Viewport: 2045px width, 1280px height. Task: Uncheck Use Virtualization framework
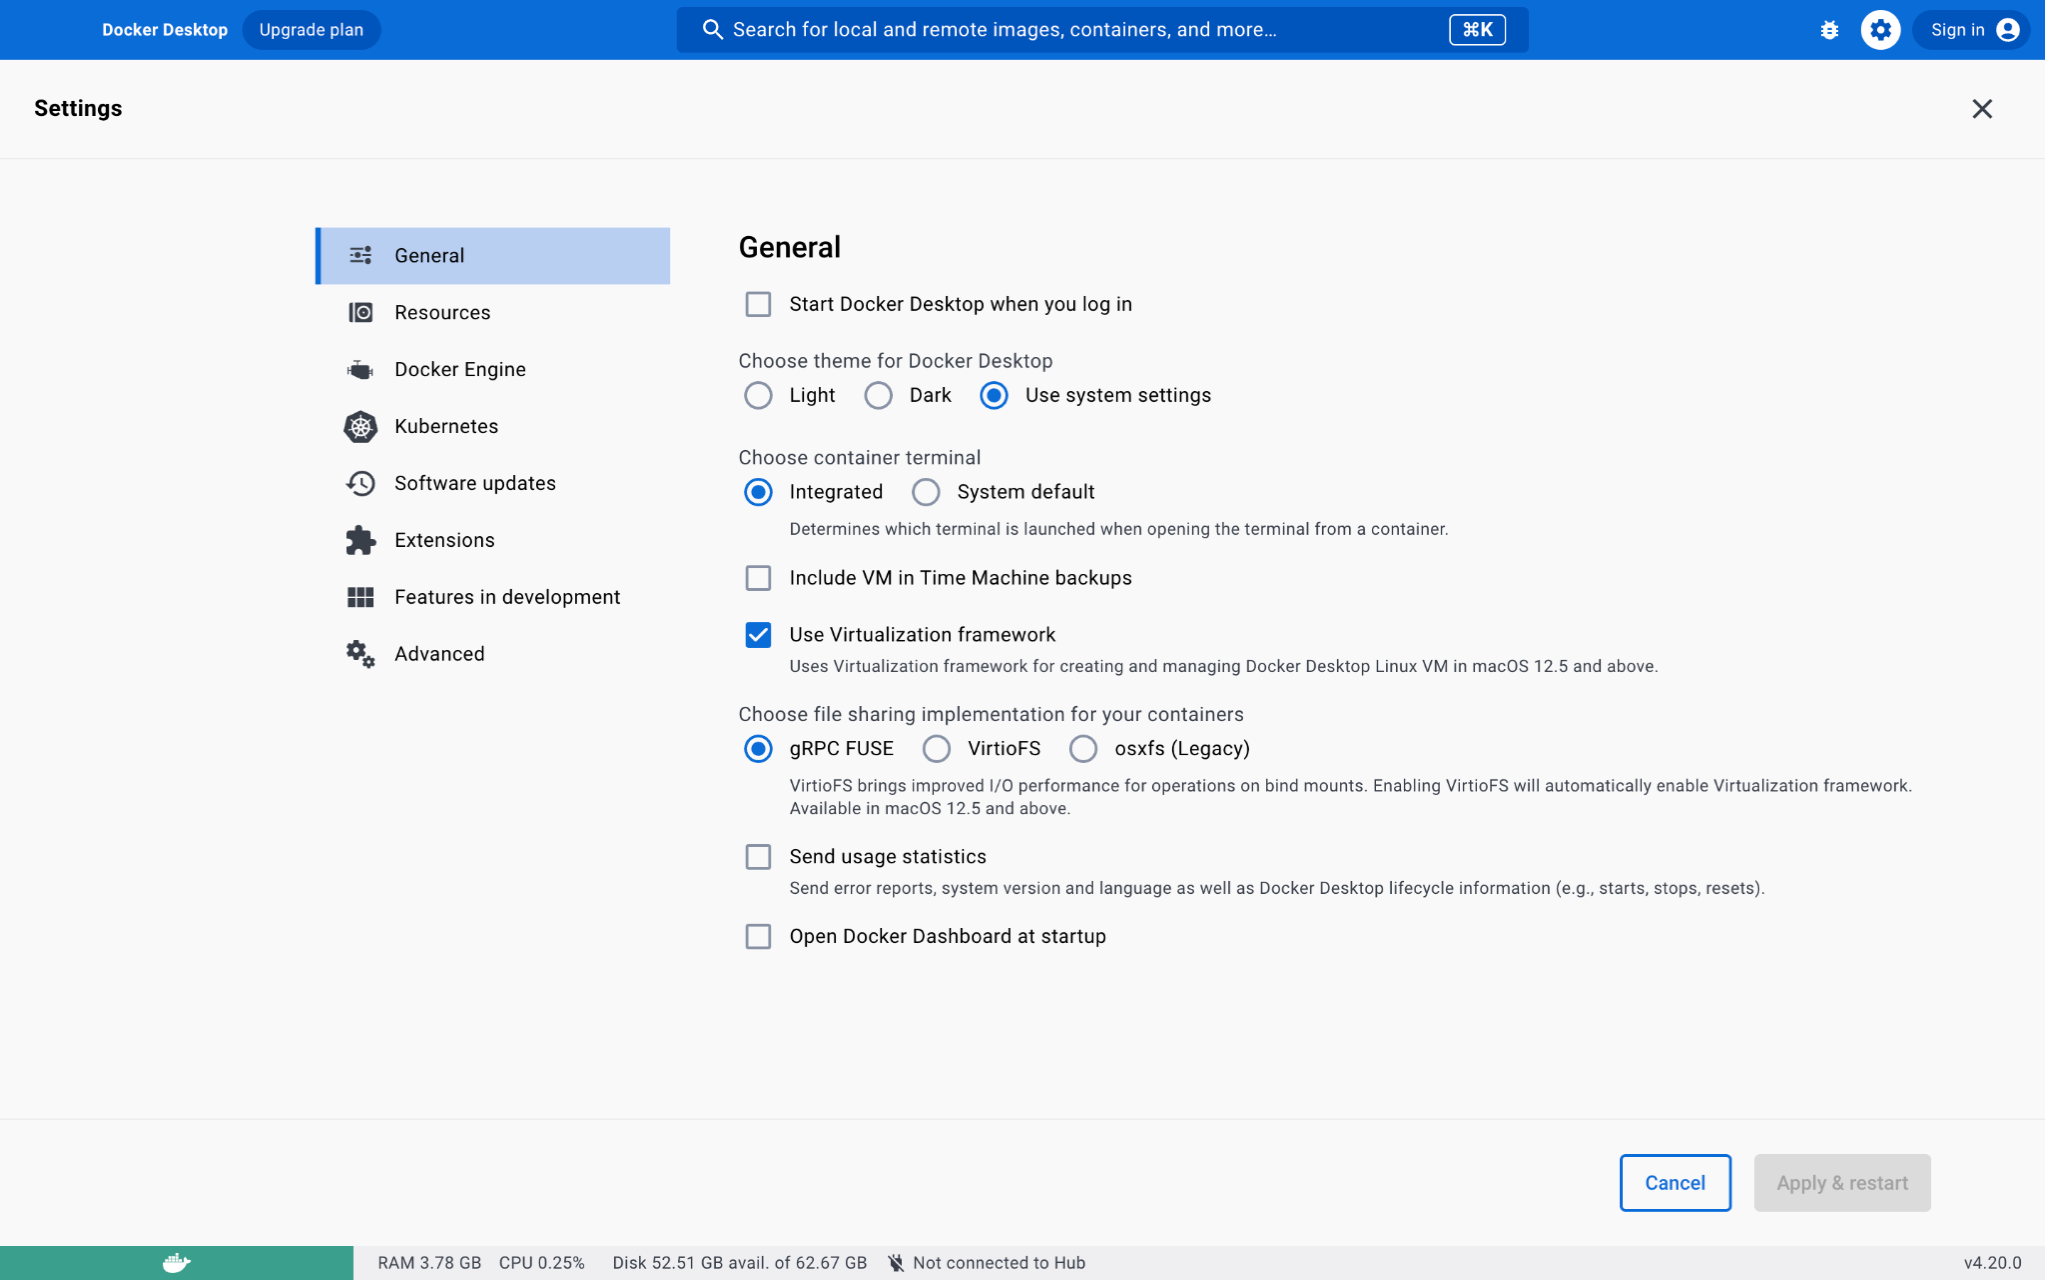click(x=758, y=635)
